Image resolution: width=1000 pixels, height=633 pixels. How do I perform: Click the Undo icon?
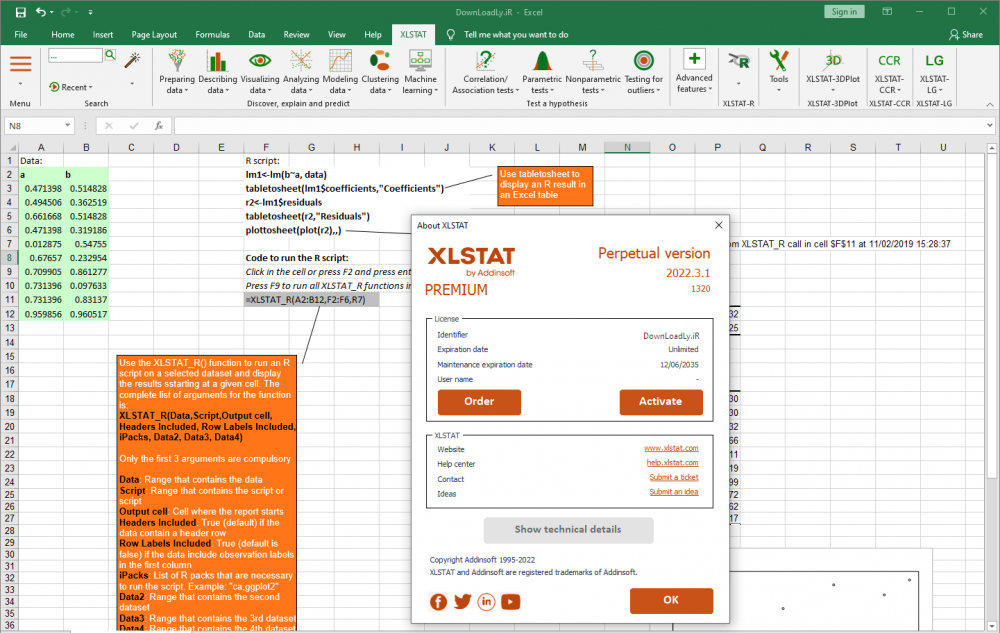click(x=41, y=12)
